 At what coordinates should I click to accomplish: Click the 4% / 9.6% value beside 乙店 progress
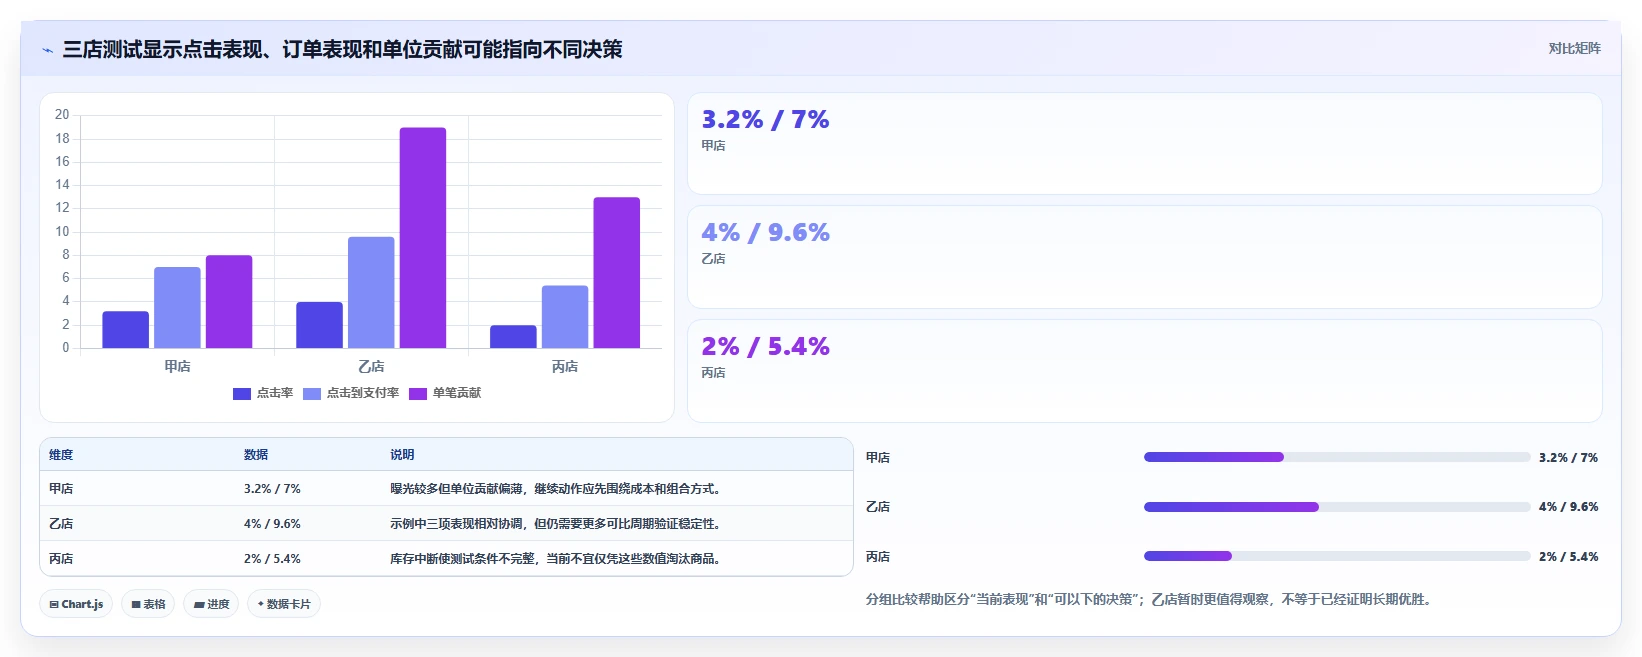pos(1568,507)
